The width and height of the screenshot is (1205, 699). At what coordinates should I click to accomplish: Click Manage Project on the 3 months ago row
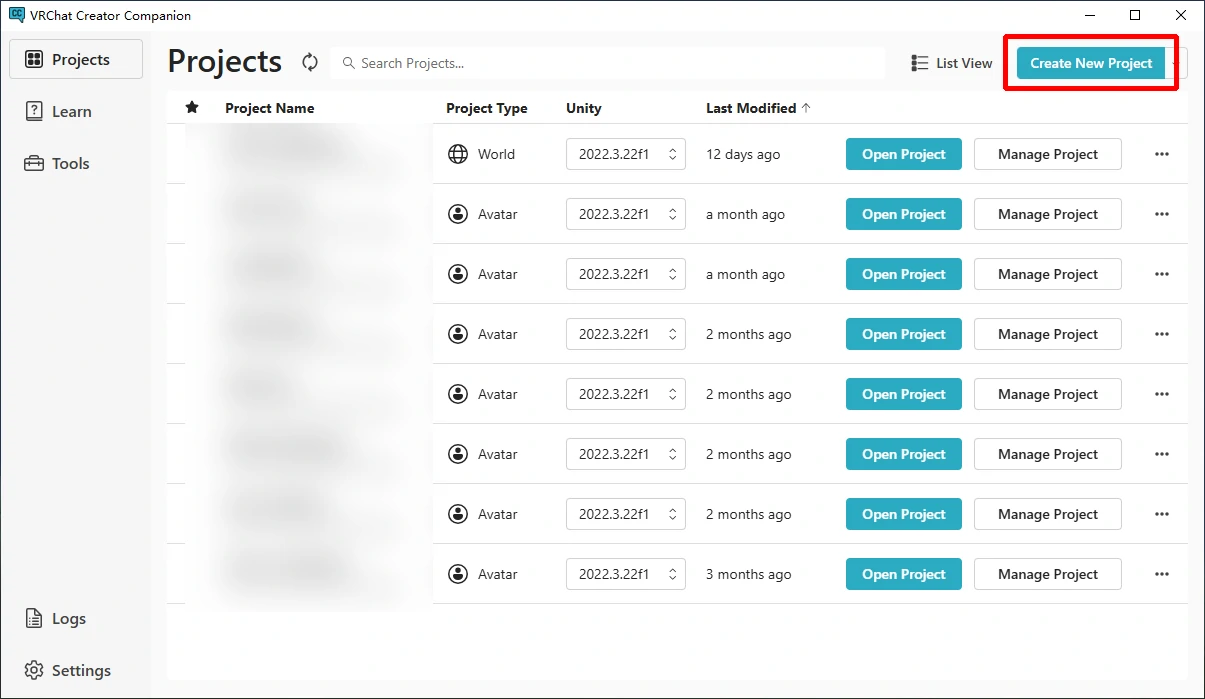click(x=1047, y=574)
